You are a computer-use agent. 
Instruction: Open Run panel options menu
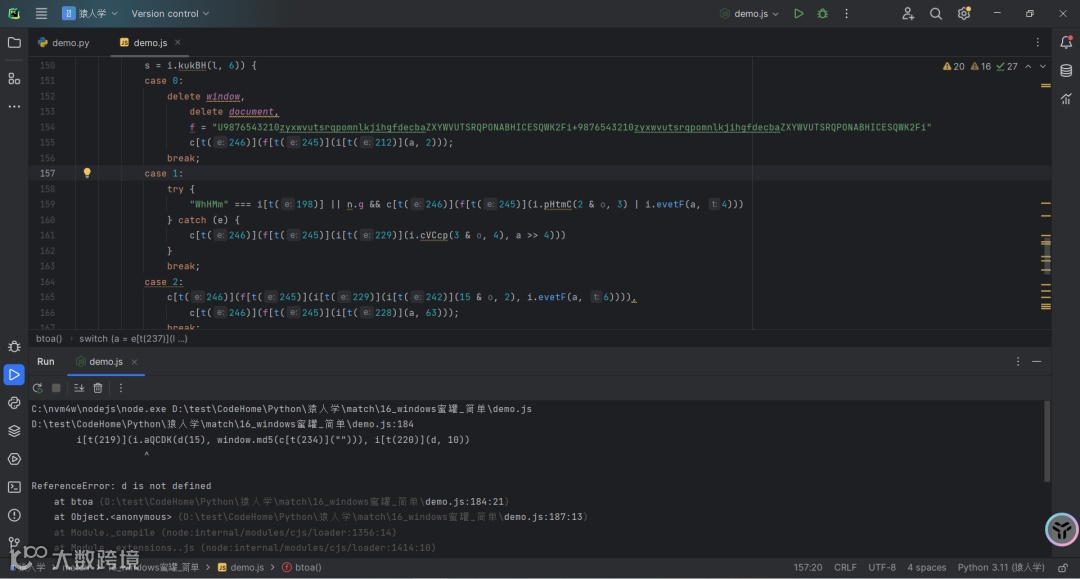1018,361
